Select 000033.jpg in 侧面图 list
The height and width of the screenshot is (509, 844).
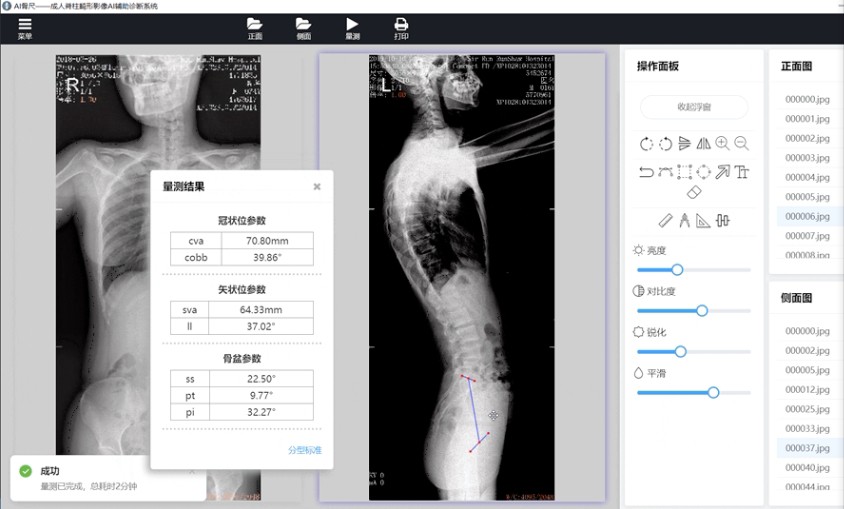pyautogui.click(x=807, y=428)
